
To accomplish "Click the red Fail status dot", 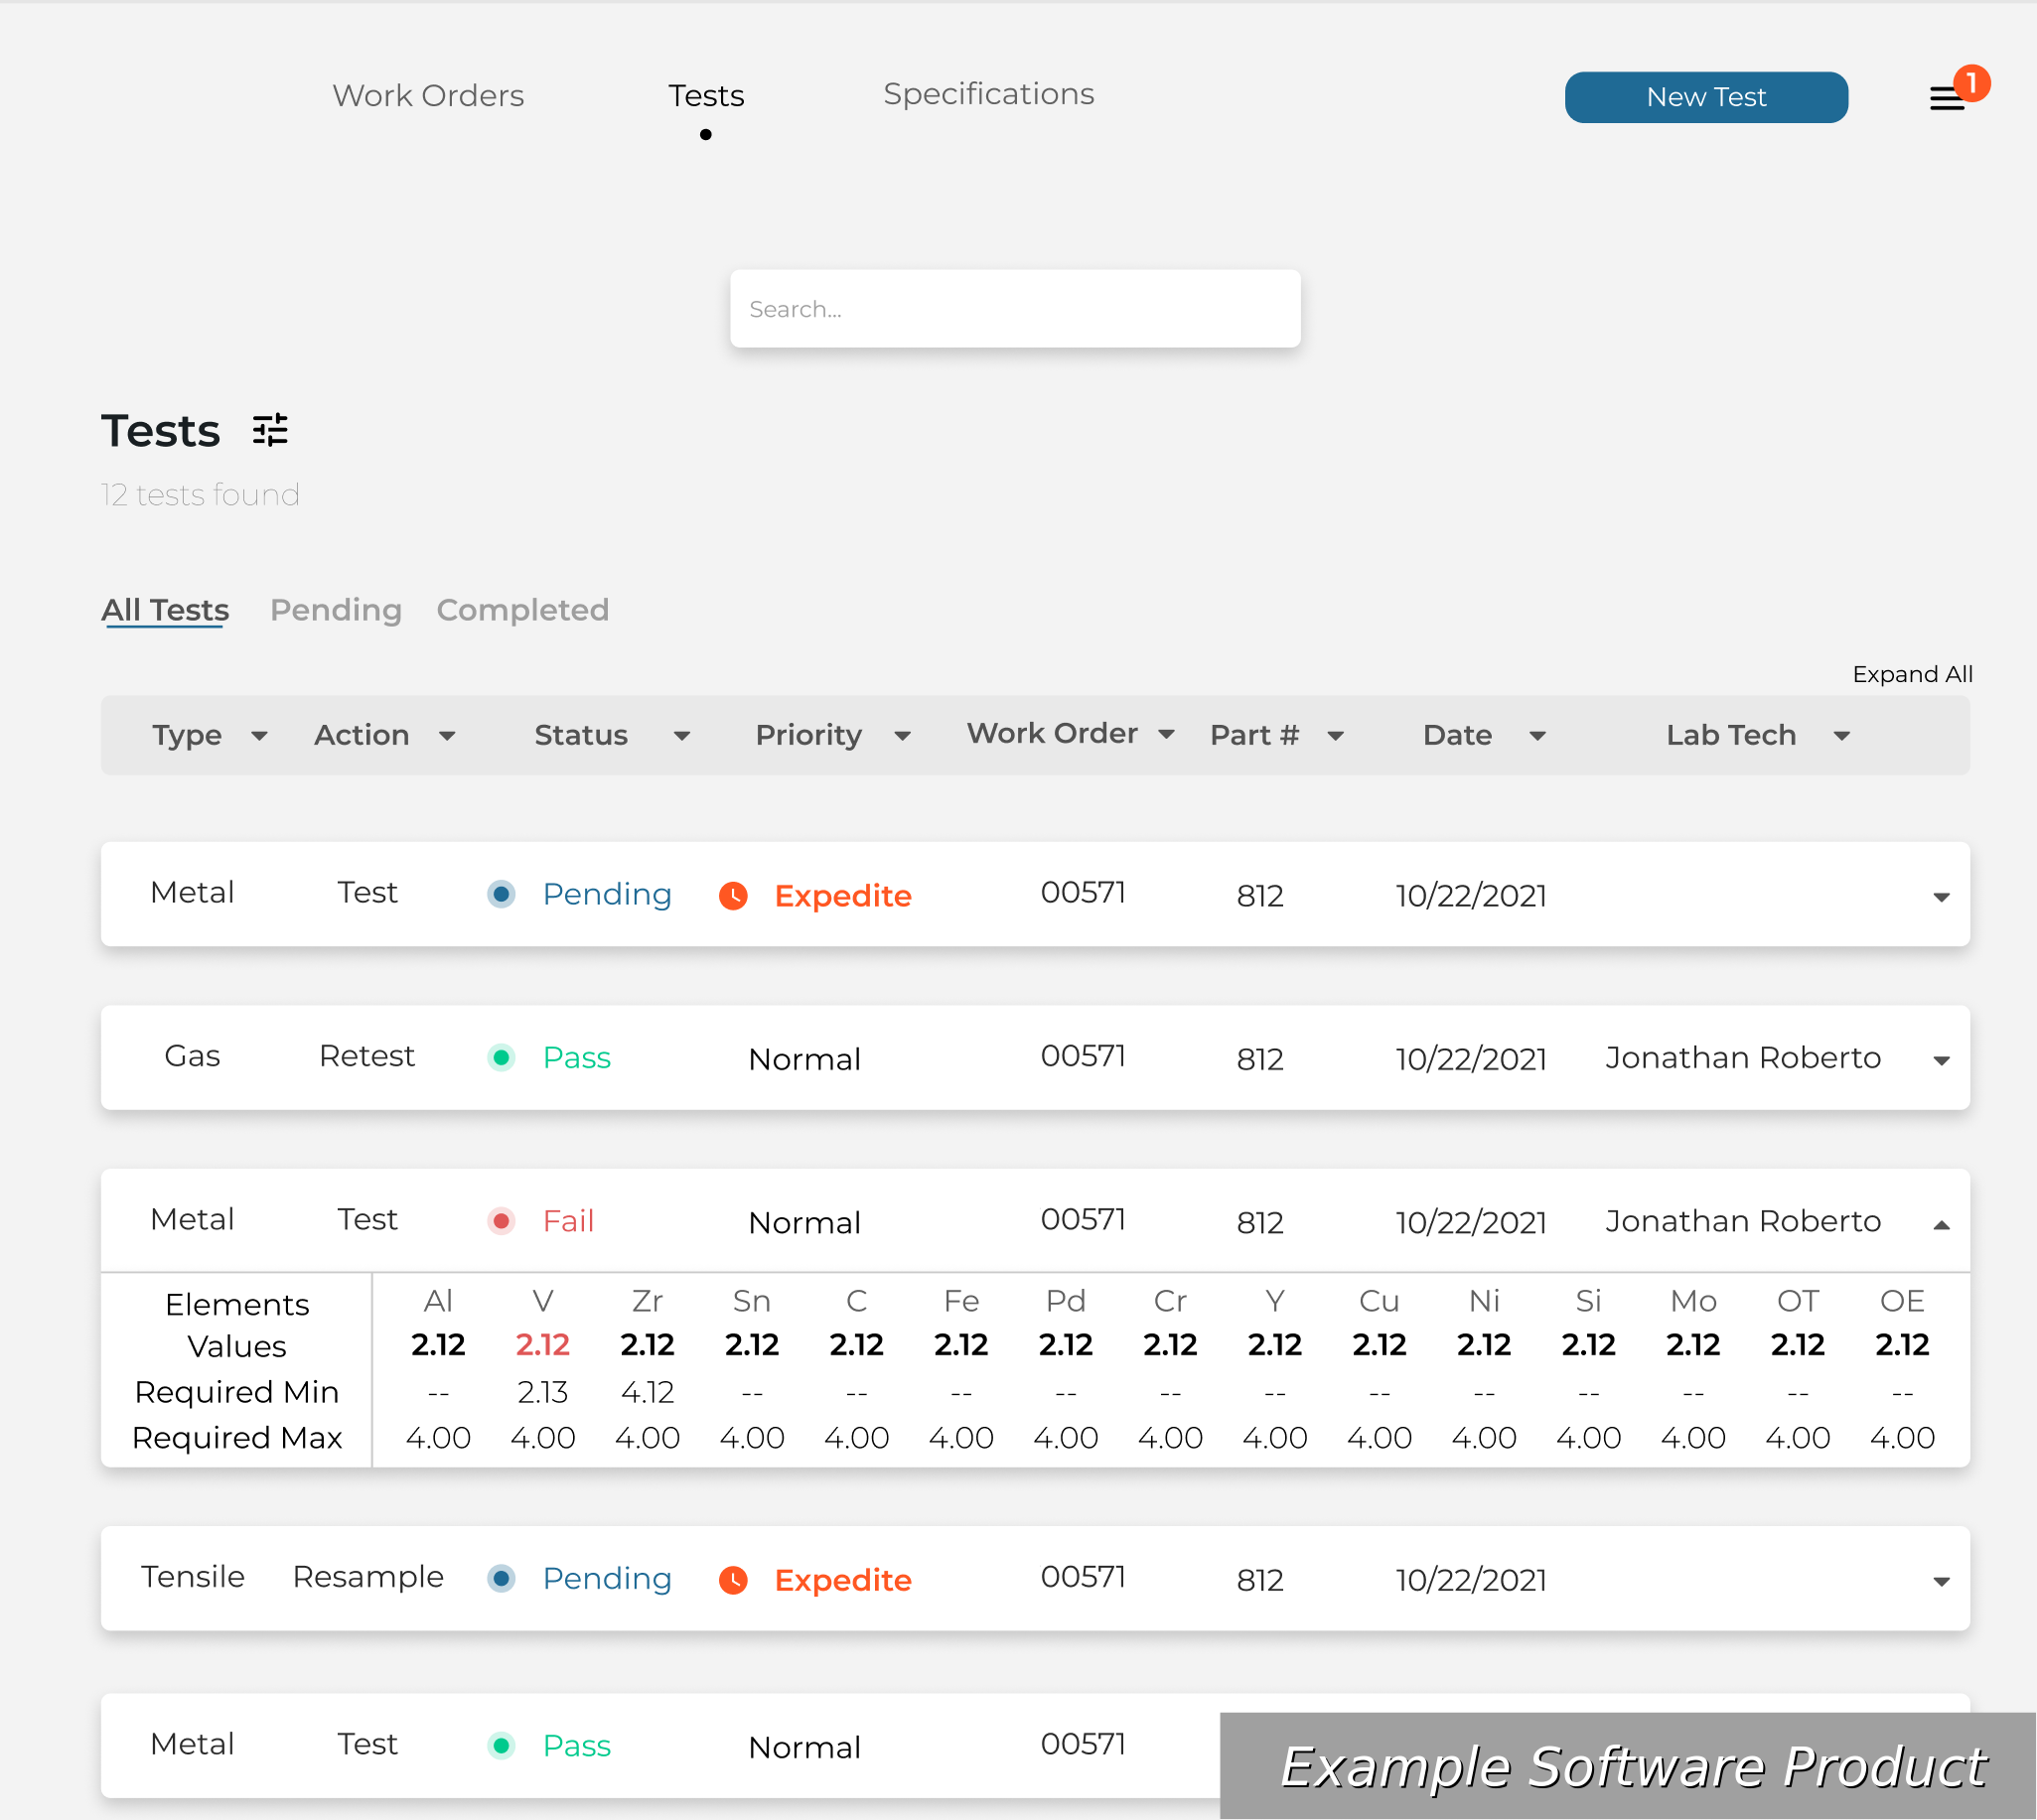I will (x=501, y=1221).
